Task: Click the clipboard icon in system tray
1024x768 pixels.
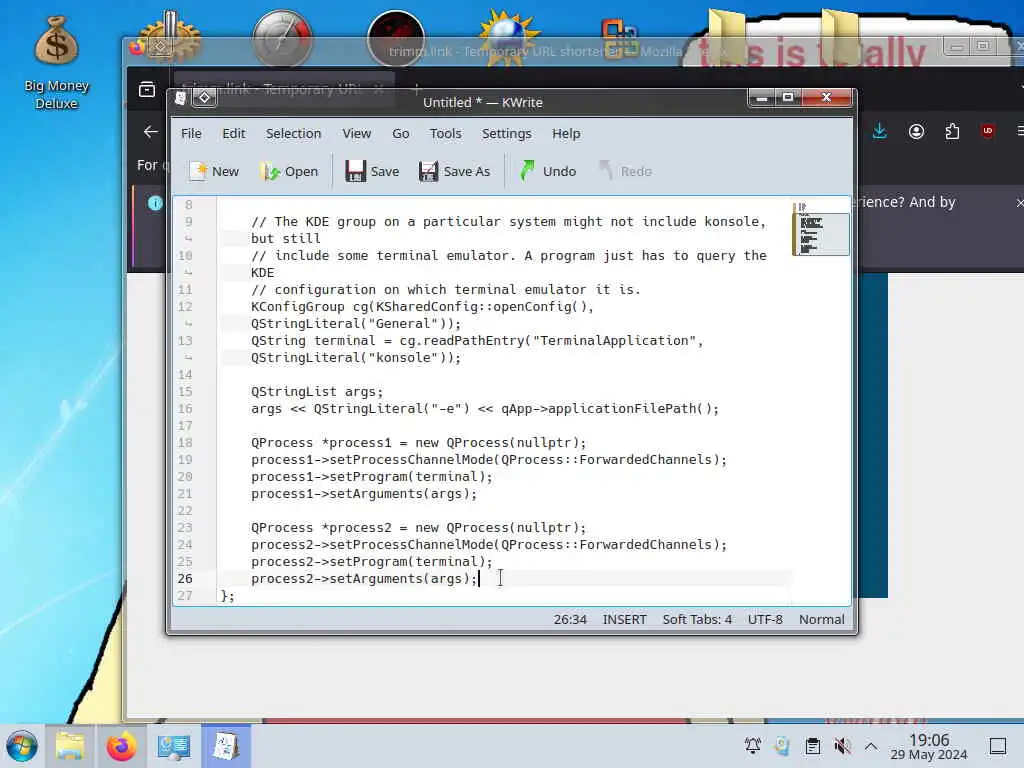Action: click(x=812, y=746)
